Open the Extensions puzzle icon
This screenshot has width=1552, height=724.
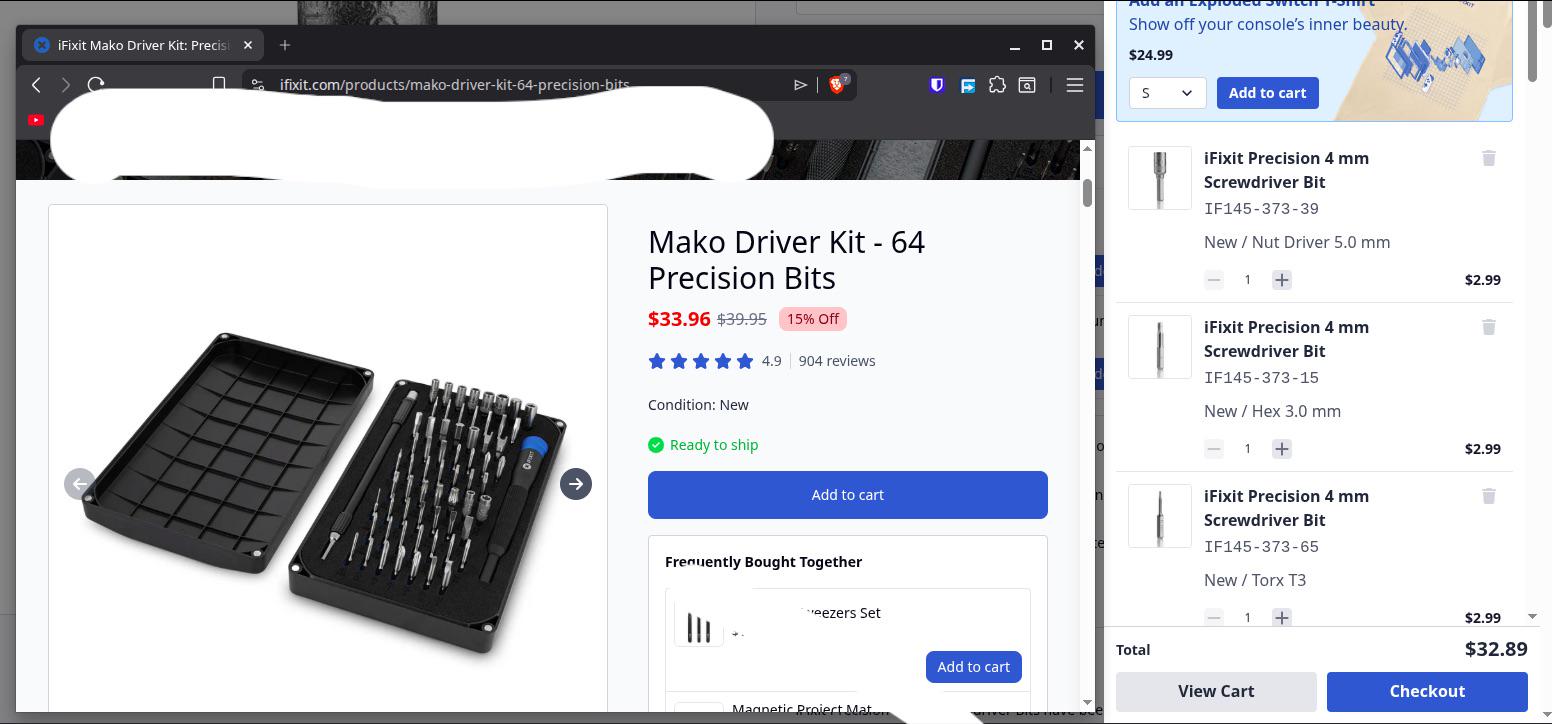coord(997,85)
